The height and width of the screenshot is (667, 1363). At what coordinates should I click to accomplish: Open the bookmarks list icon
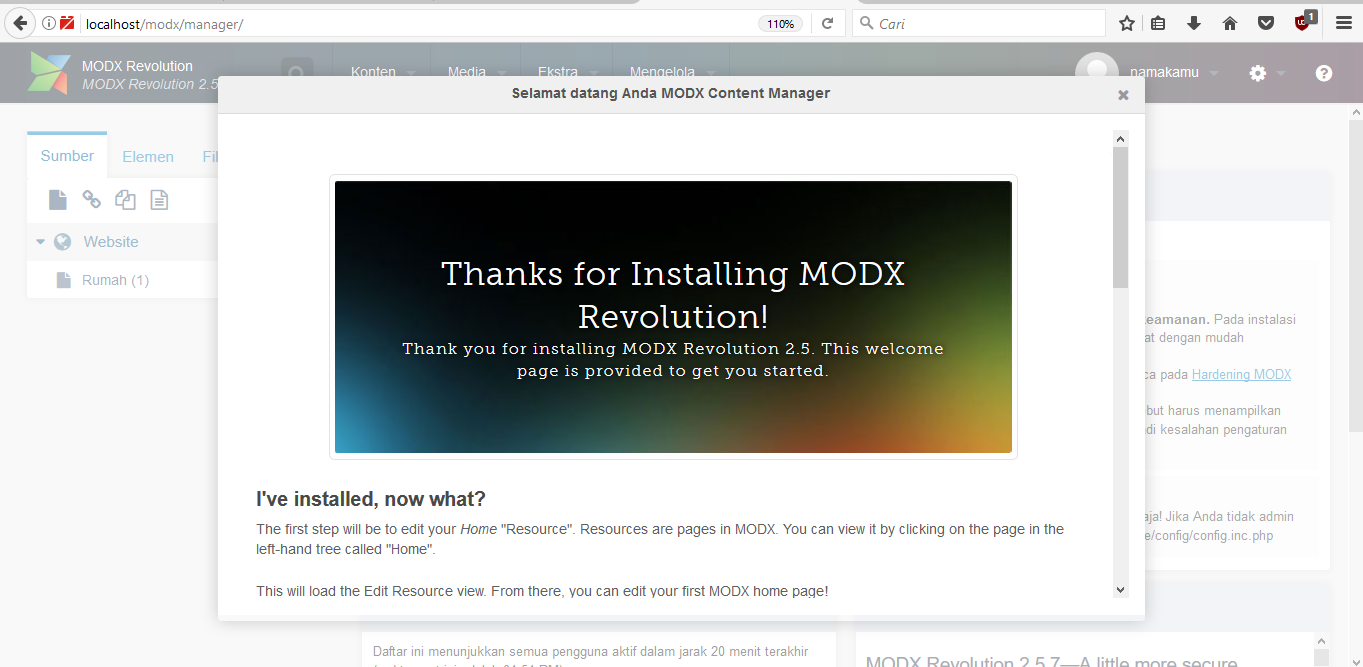[1158, 23]
